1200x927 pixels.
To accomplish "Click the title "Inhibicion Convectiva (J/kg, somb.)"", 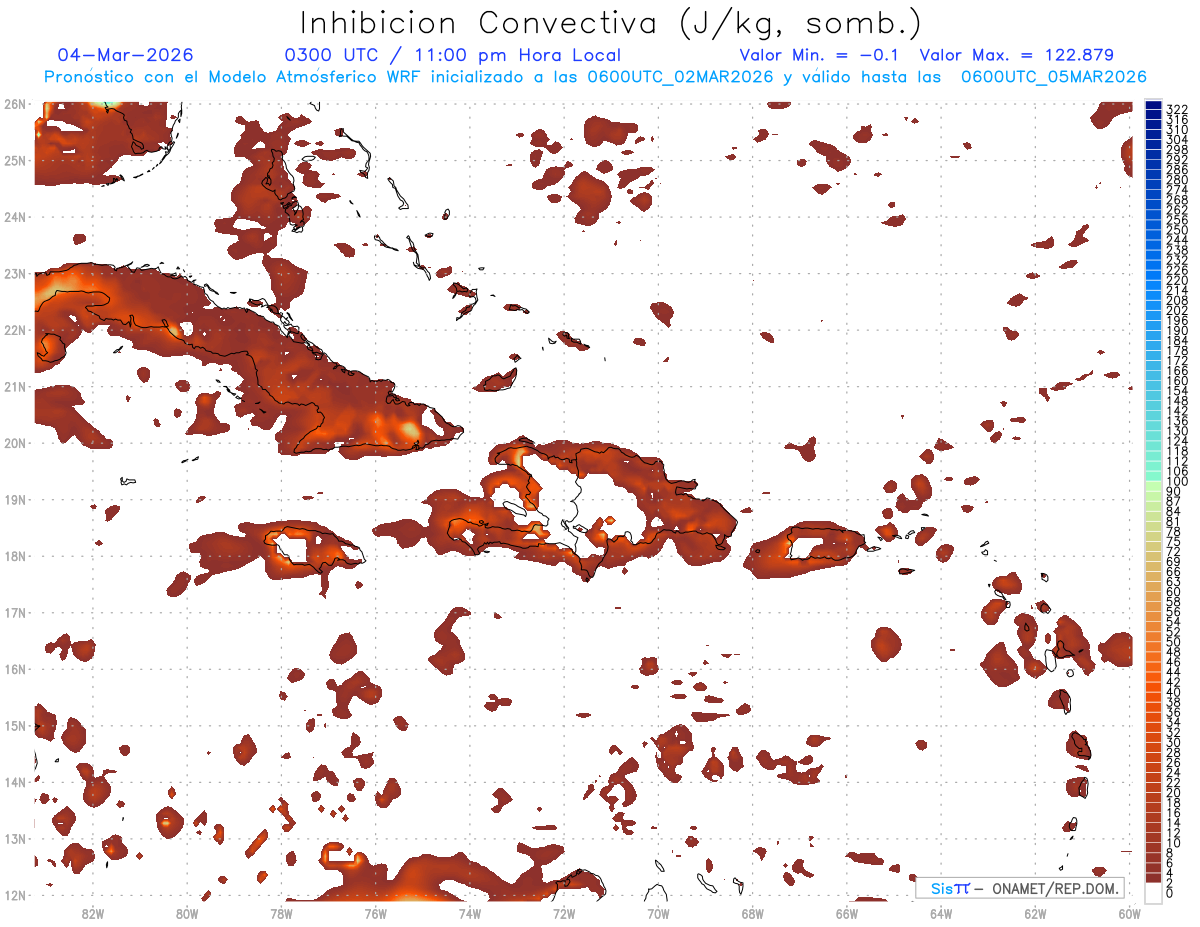I will pyautogui.click(x=611, y=23).
